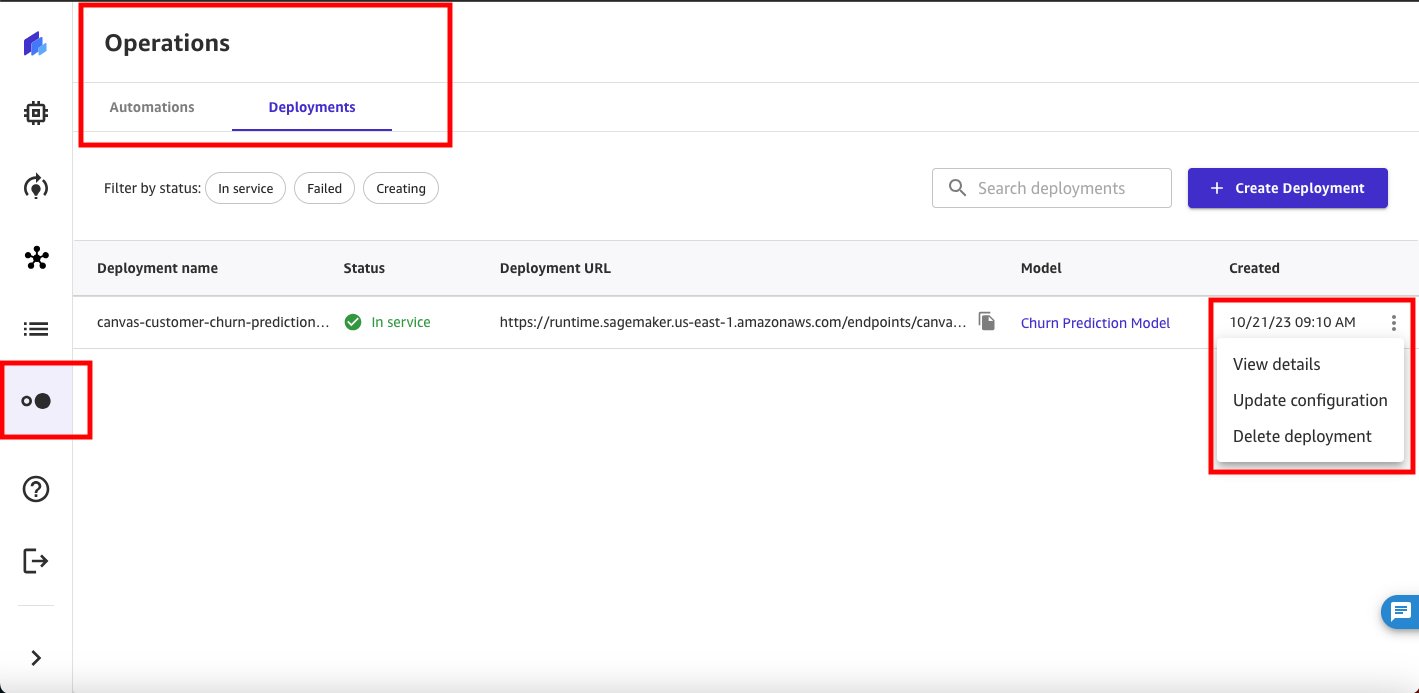Click the Log out icon in sidebar
Viewport: 1419px width, 693px height.
click(x=36, y=561)
